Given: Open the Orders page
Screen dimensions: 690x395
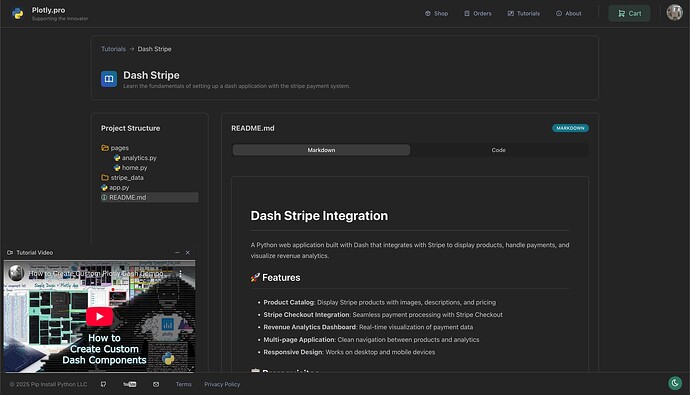Looking at the screenshot, I should (477, 14).
